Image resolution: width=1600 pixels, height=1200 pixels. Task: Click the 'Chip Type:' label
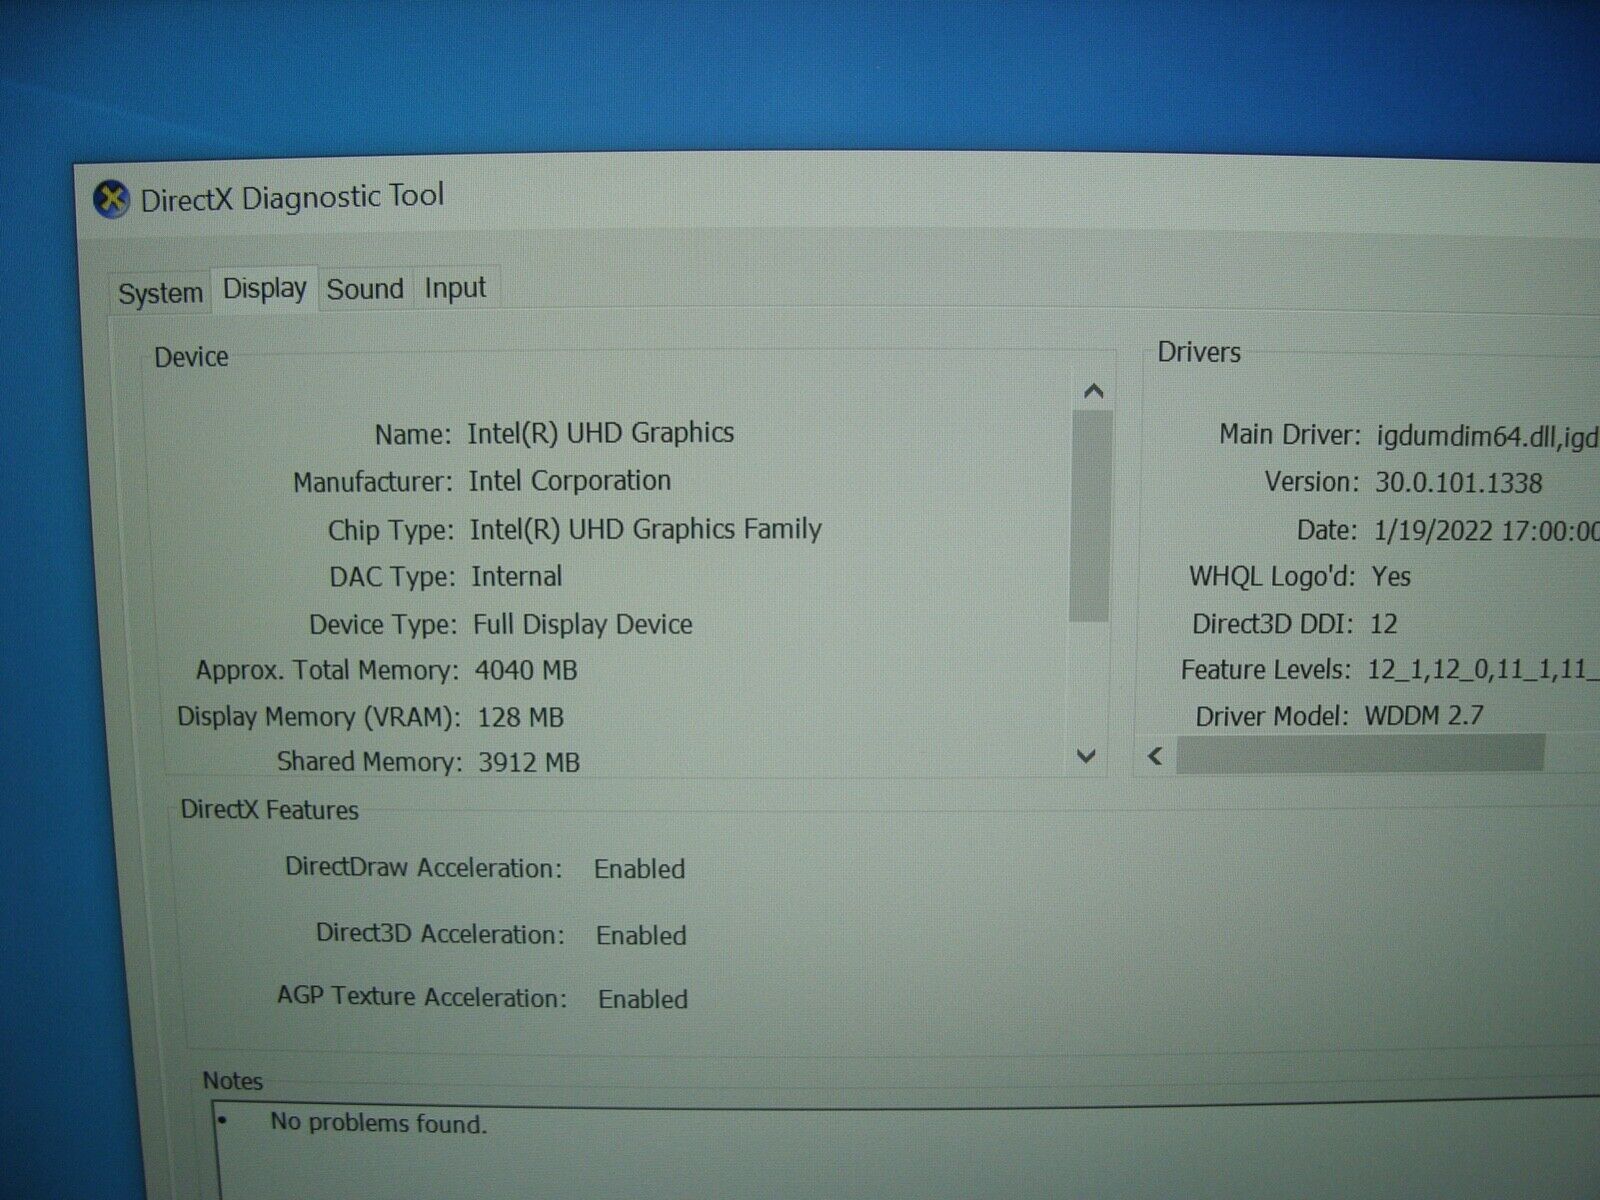click(391, 530)
